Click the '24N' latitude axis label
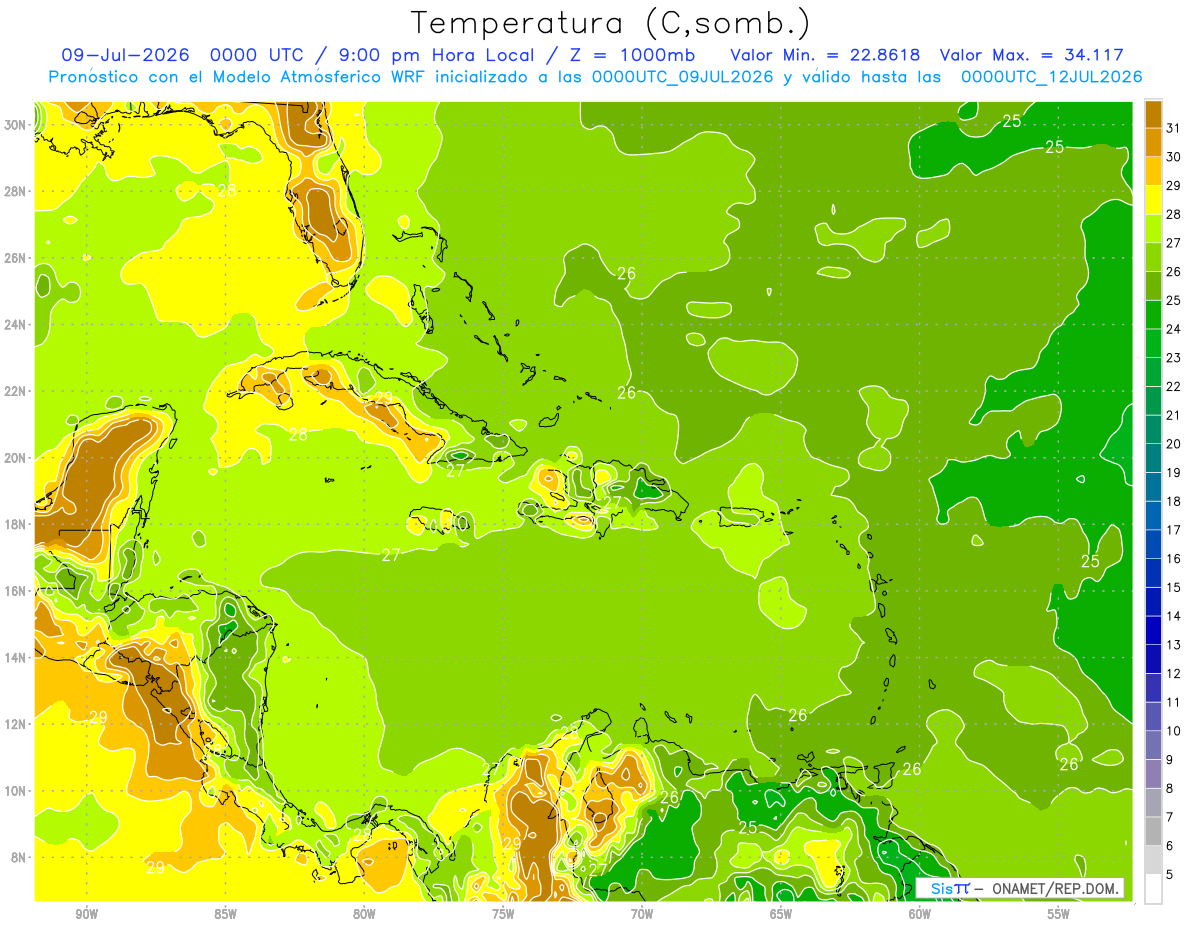Image resolution: width=1200 pixels, height=927 pixels. click(15, 324)
